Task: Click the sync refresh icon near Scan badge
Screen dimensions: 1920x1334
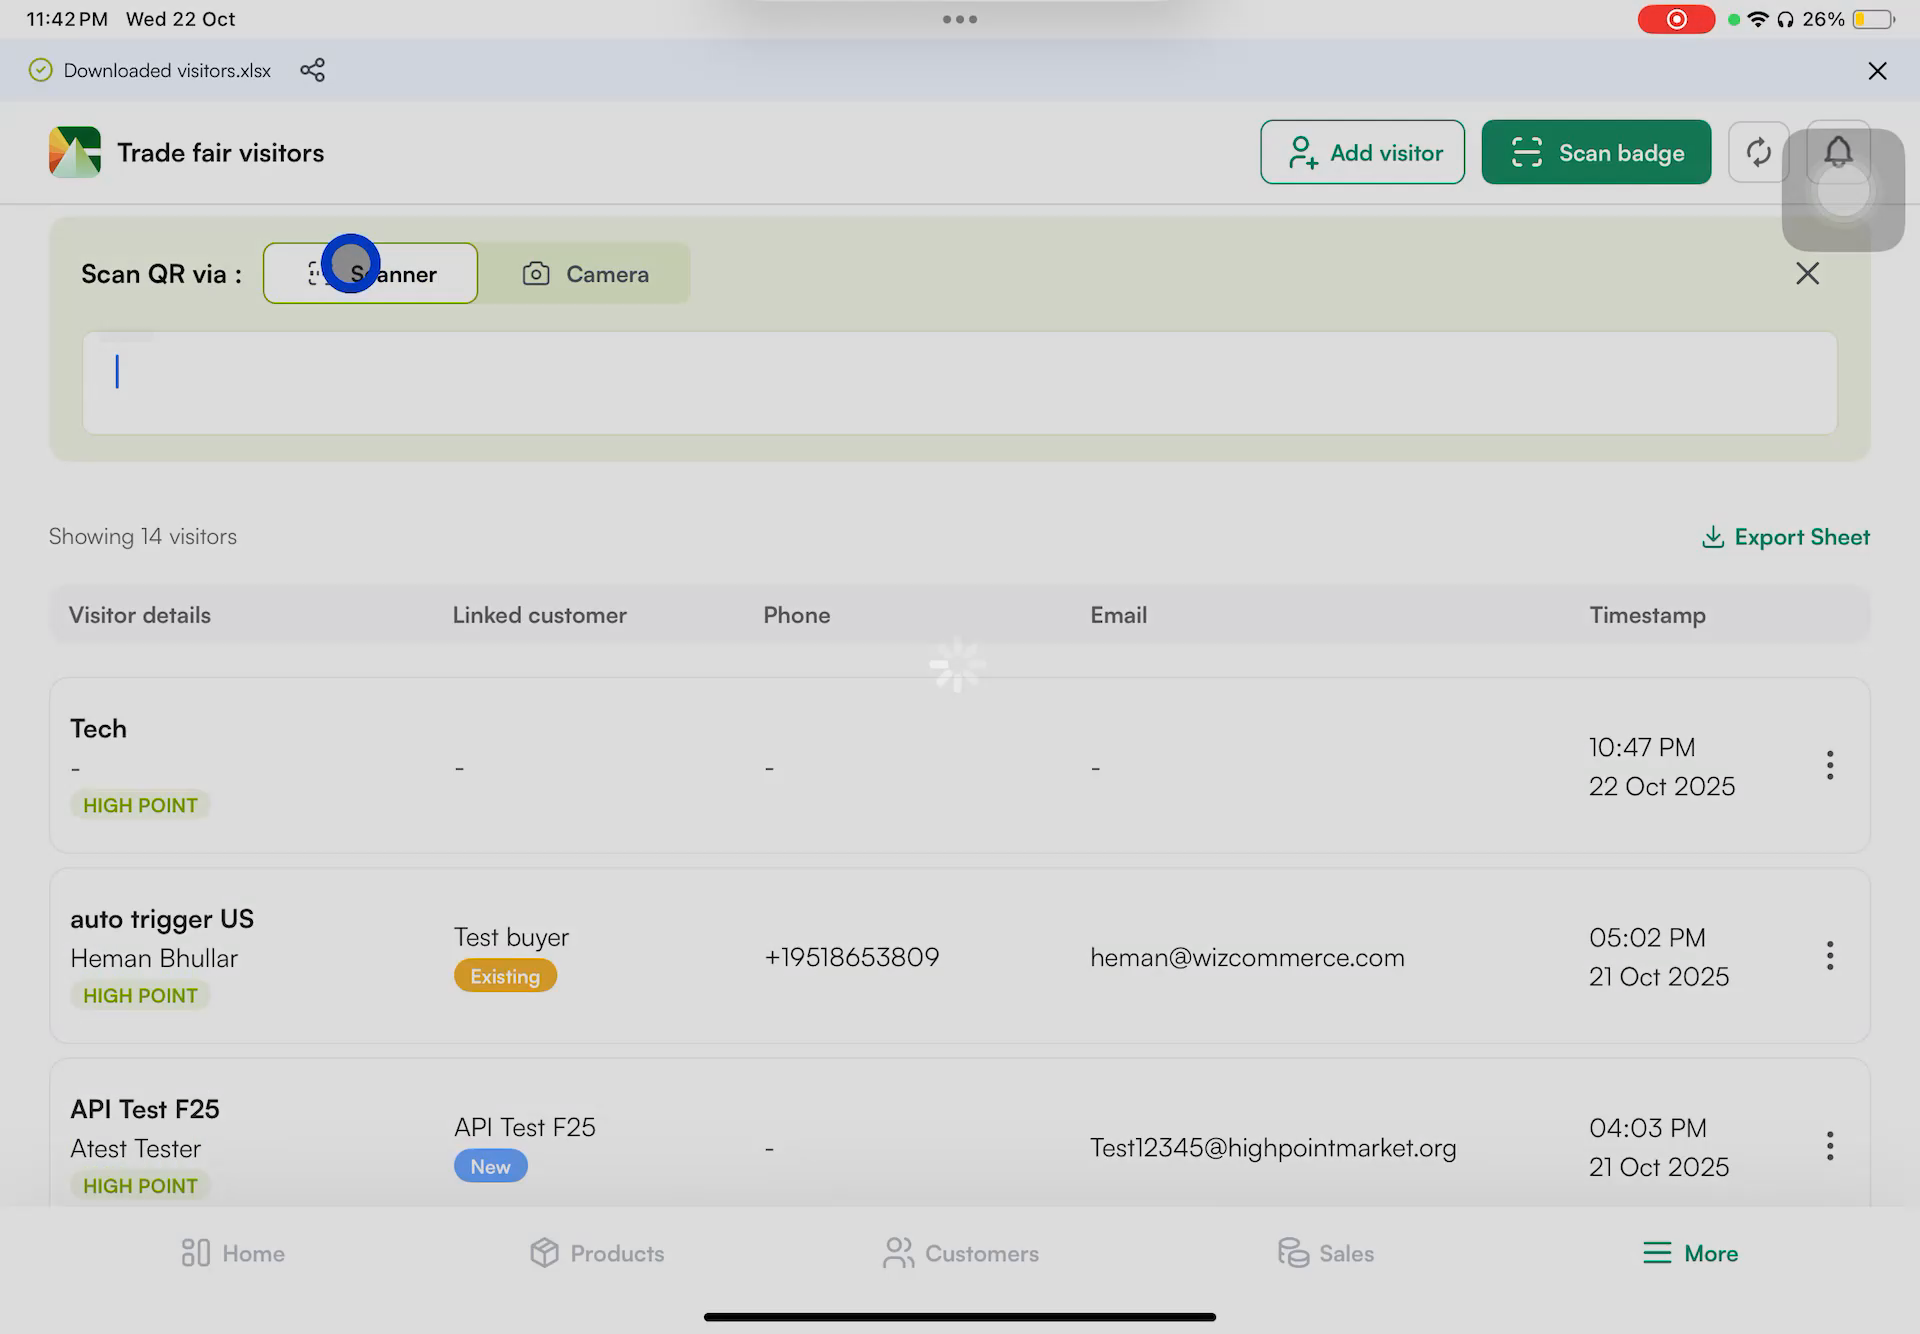Action: 1758,152
